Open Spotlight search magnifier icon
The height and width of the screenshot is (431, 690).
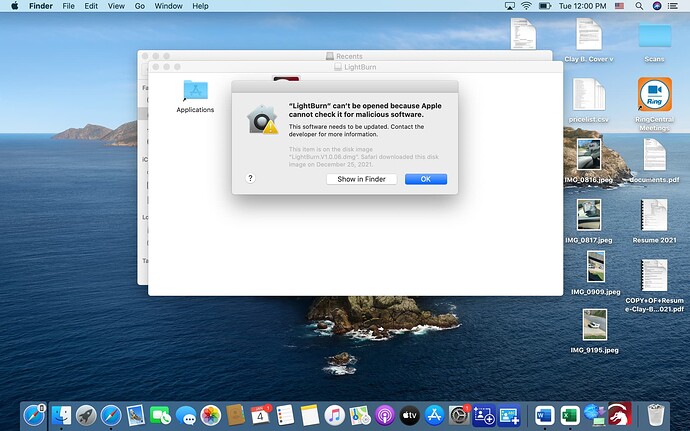click(639, 6)
